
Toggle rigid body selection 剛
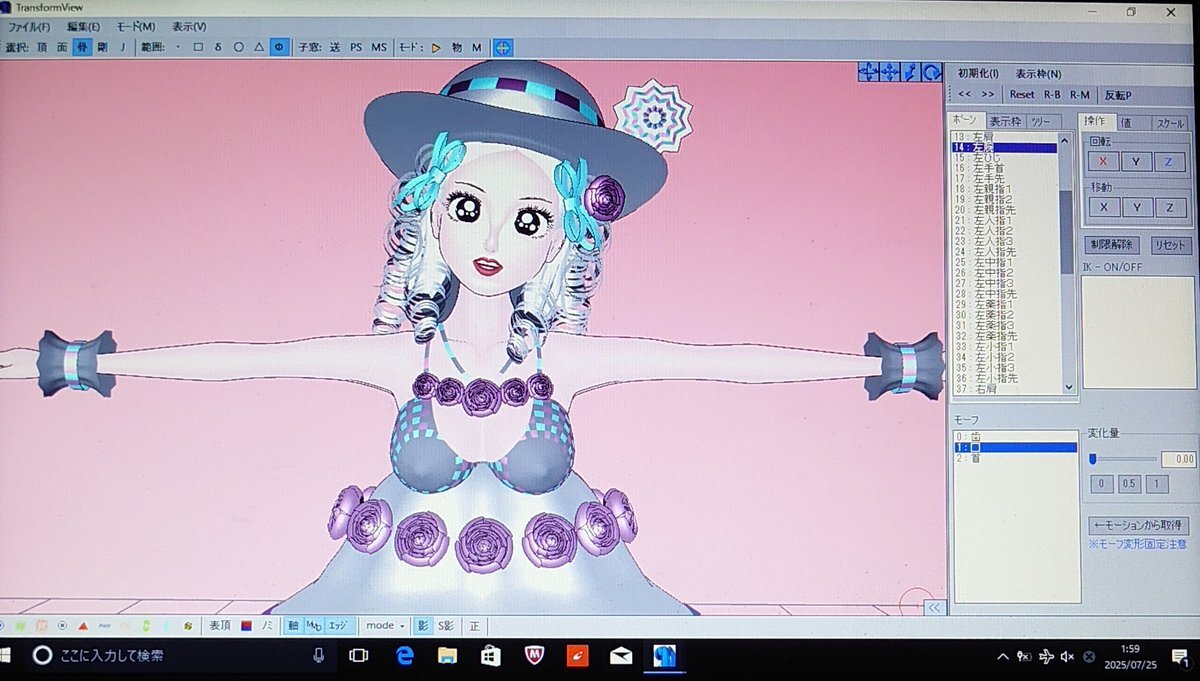coord(102,47)
